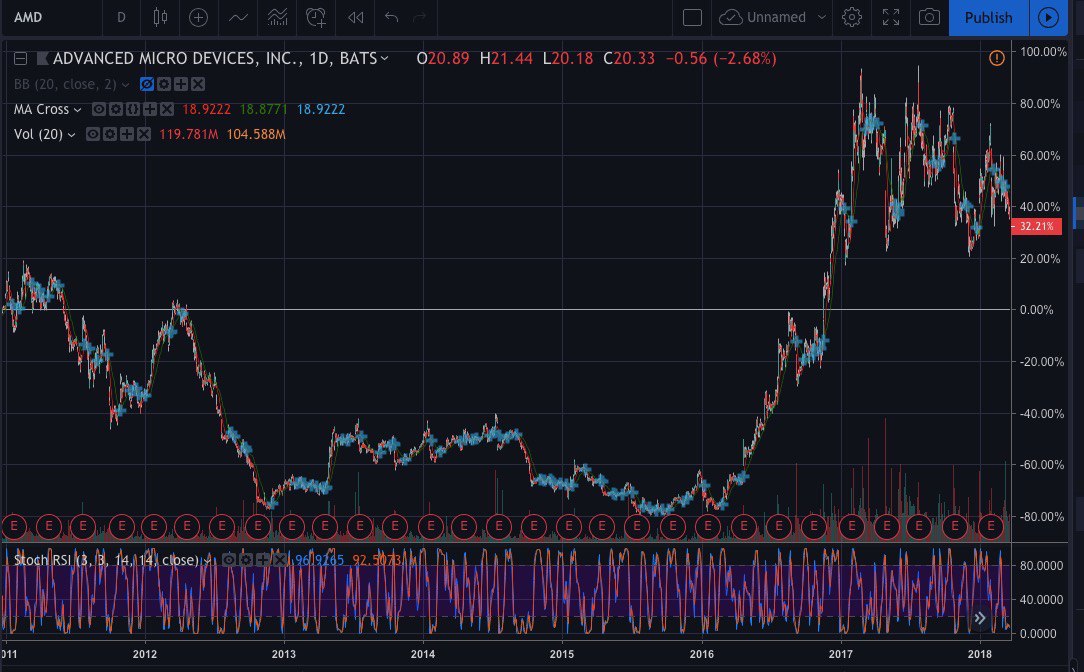Click the compare/add symbol plus icon

tap(198, 17)
